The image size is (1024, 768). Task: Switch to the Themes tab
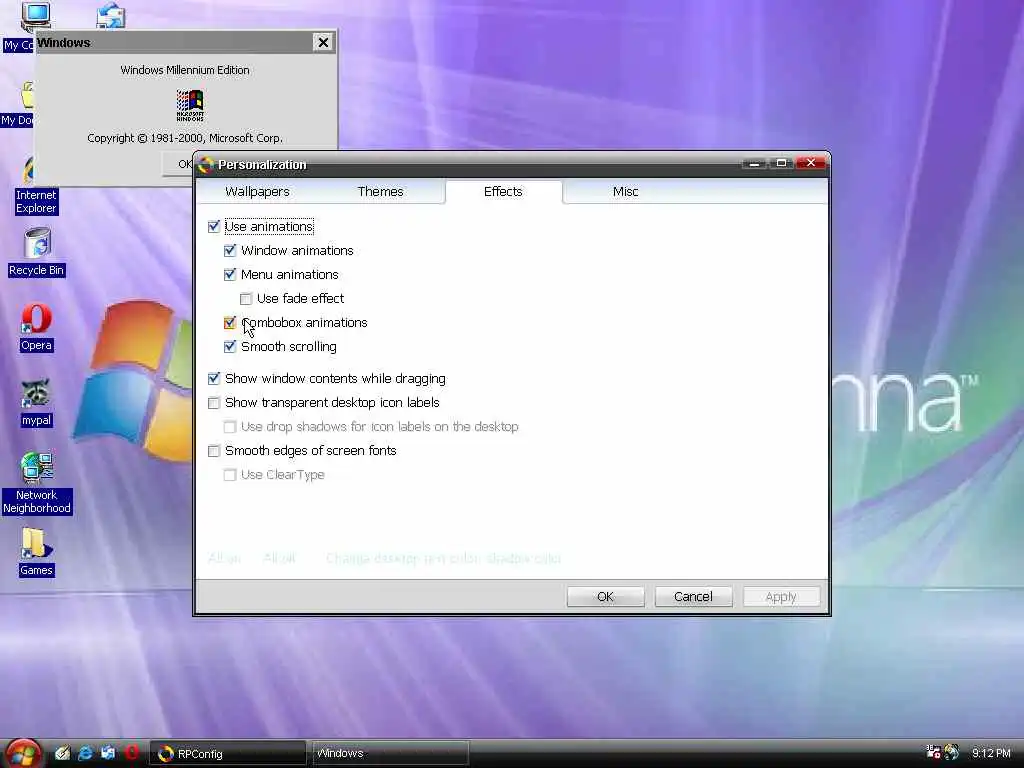pyautogui.click(x=380, y=191)
